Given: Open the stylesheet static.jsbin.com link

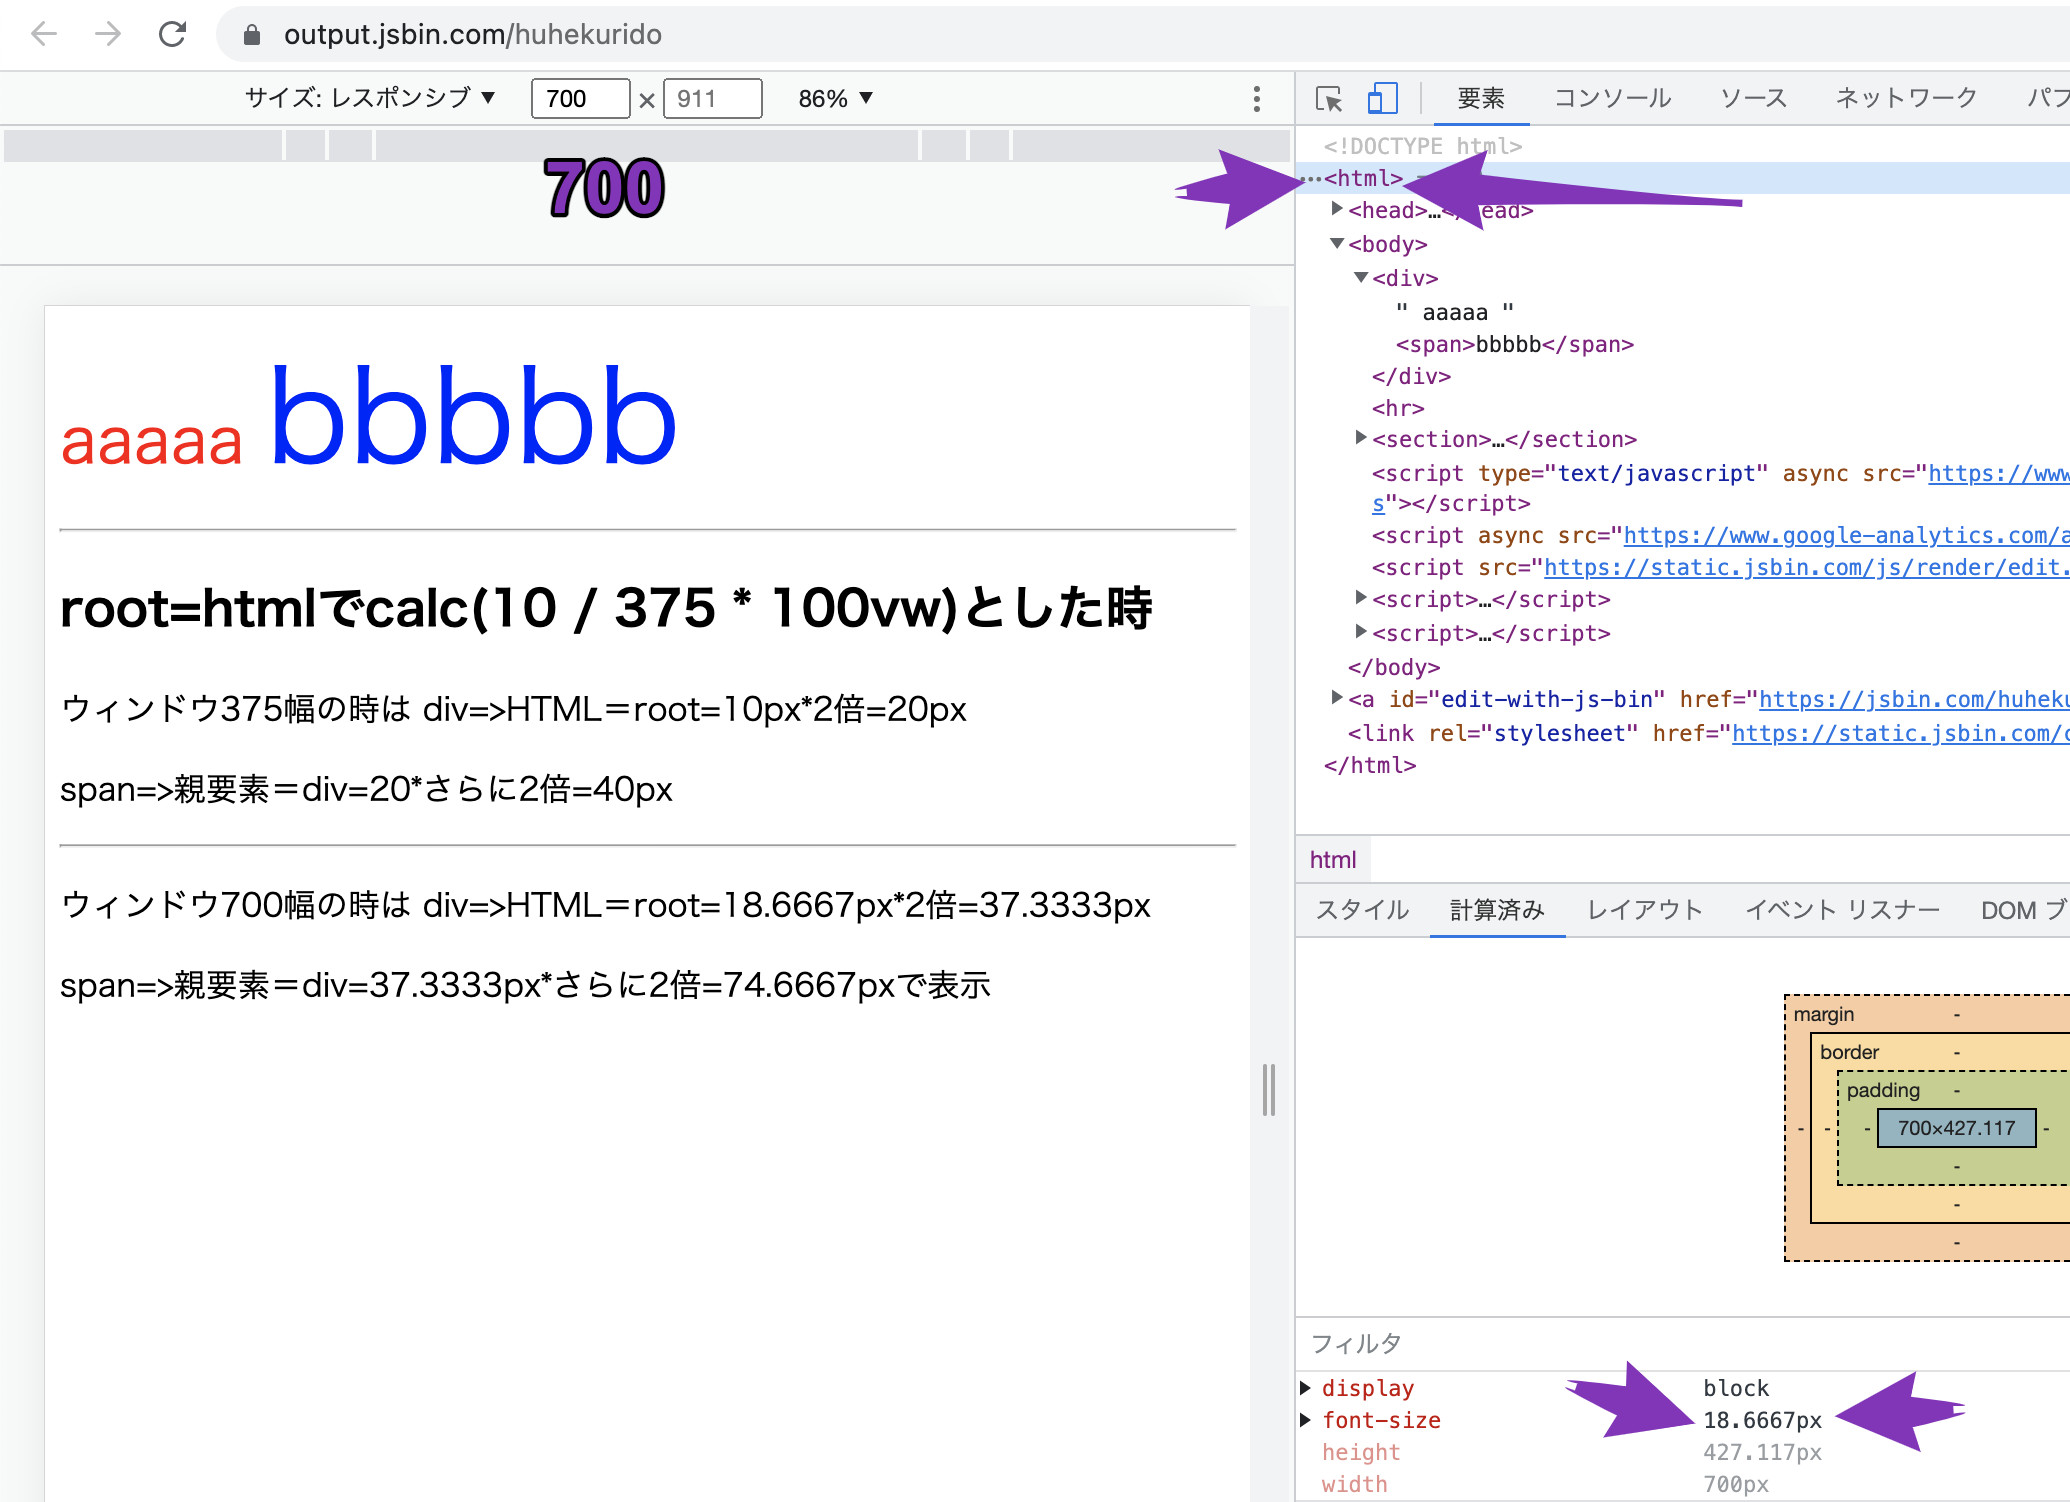Looking at the screenshot, I should click(x=1900, y=734).
